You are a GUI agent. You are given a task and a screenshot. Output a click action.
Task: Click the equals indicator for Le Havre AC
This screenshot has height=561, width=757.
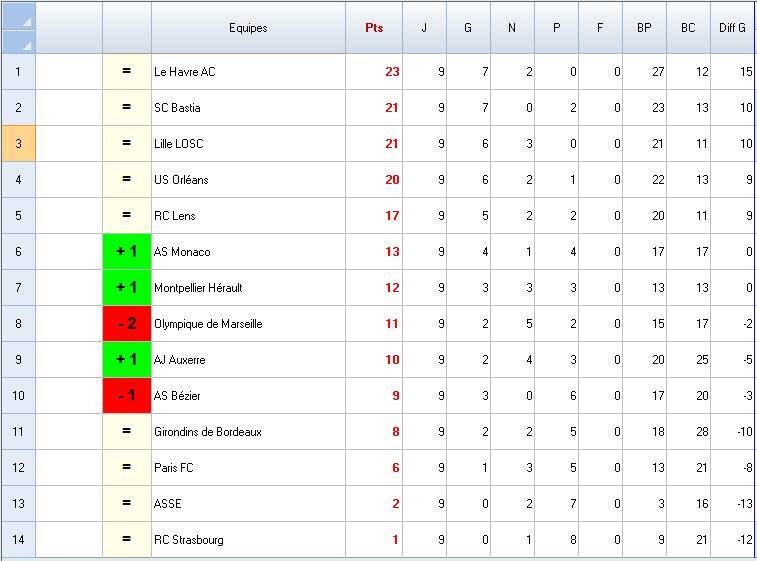(127, 72)
